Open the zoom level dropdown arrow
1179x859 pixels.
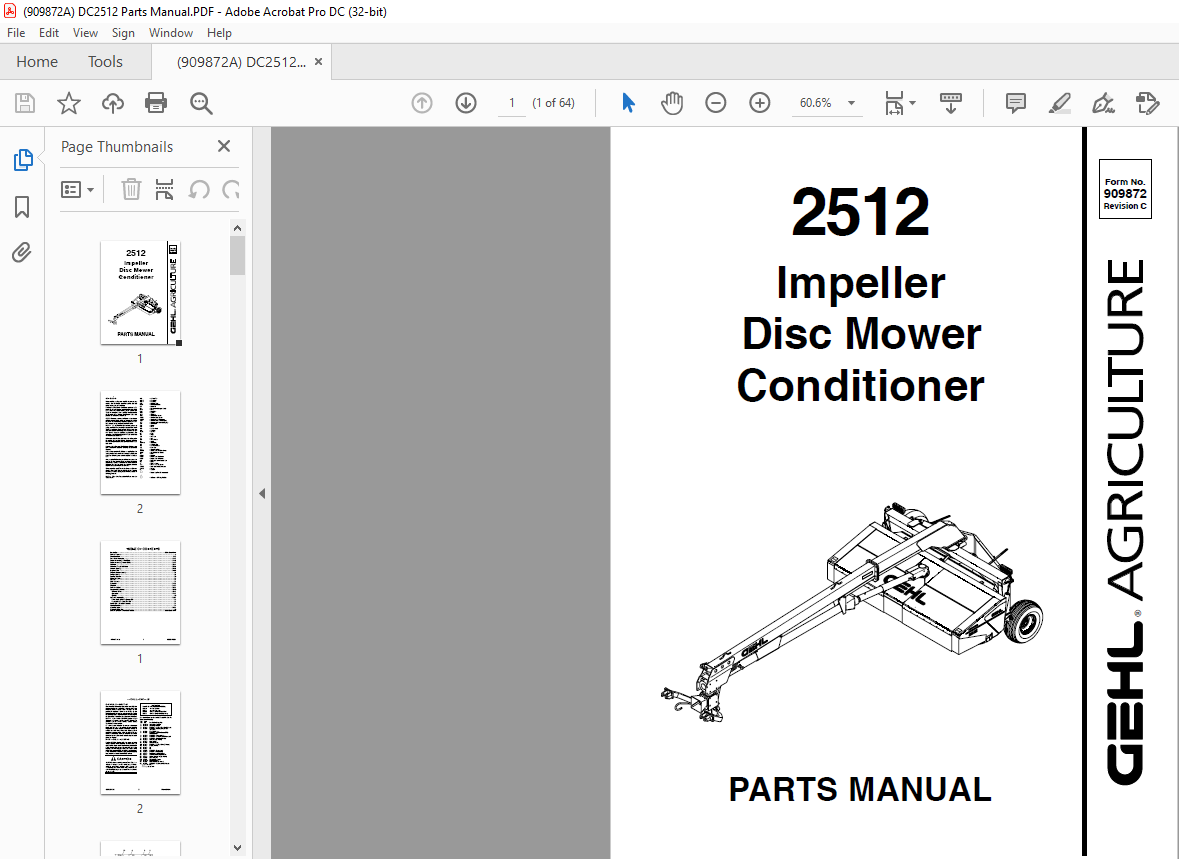pyautogui.click(x=851, y=103)
